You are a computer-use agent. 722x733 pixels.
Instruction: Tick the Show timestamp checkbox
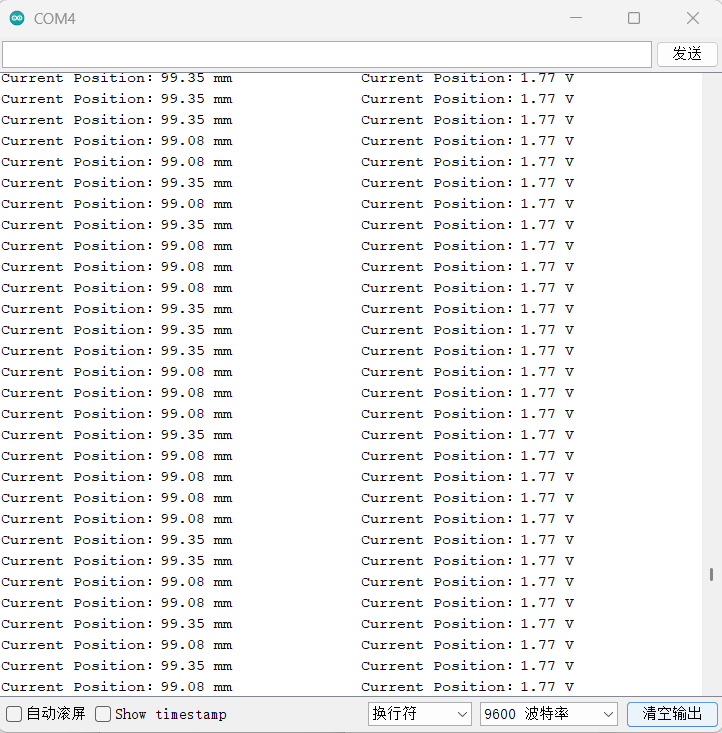click(x=103, y=714)
